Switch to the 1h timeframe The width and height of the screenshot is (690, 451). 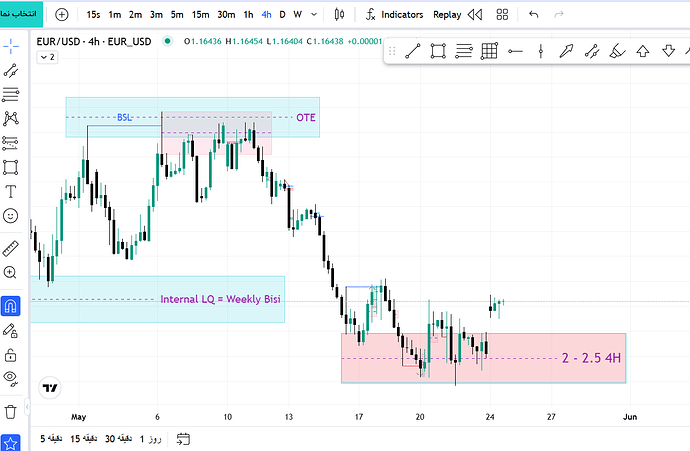pos(249,15)
